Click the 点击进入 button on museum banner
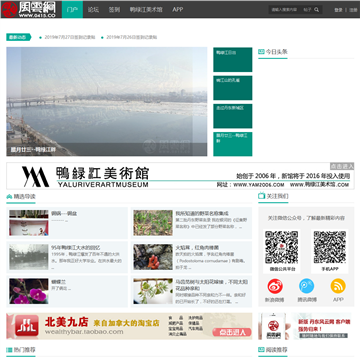 pyautogui.click(x=342, y=166)
